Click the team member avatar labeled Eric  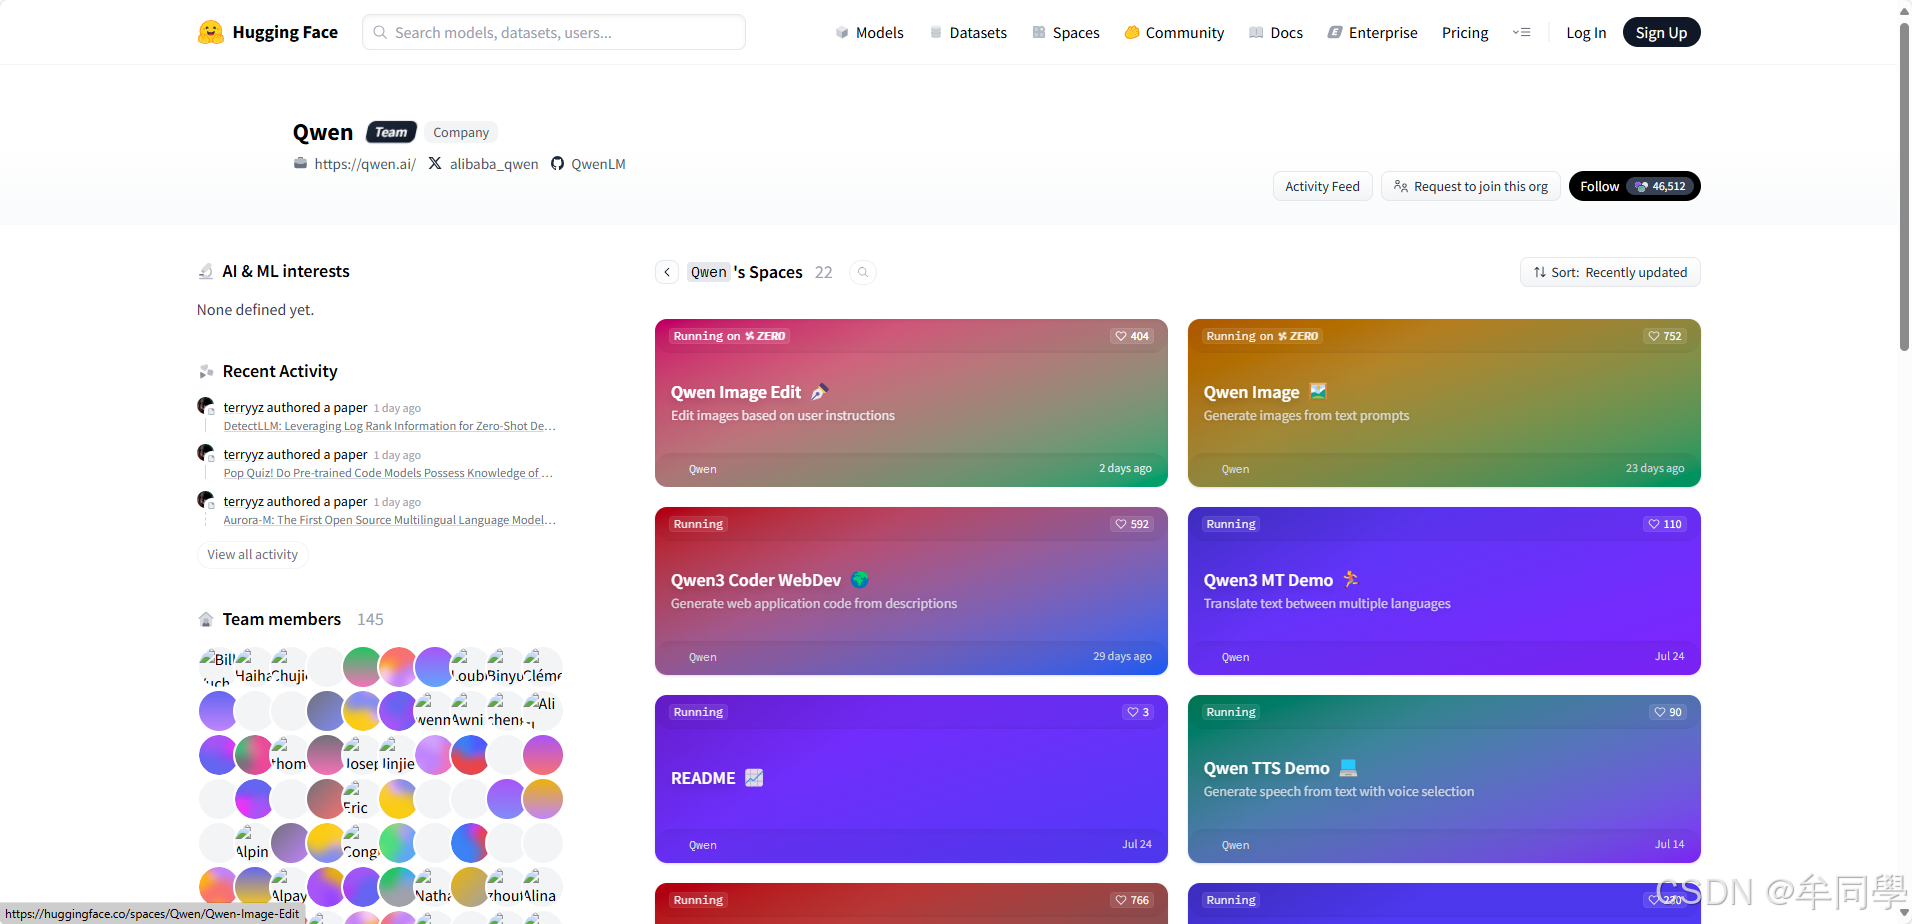(x=362, y=799)
